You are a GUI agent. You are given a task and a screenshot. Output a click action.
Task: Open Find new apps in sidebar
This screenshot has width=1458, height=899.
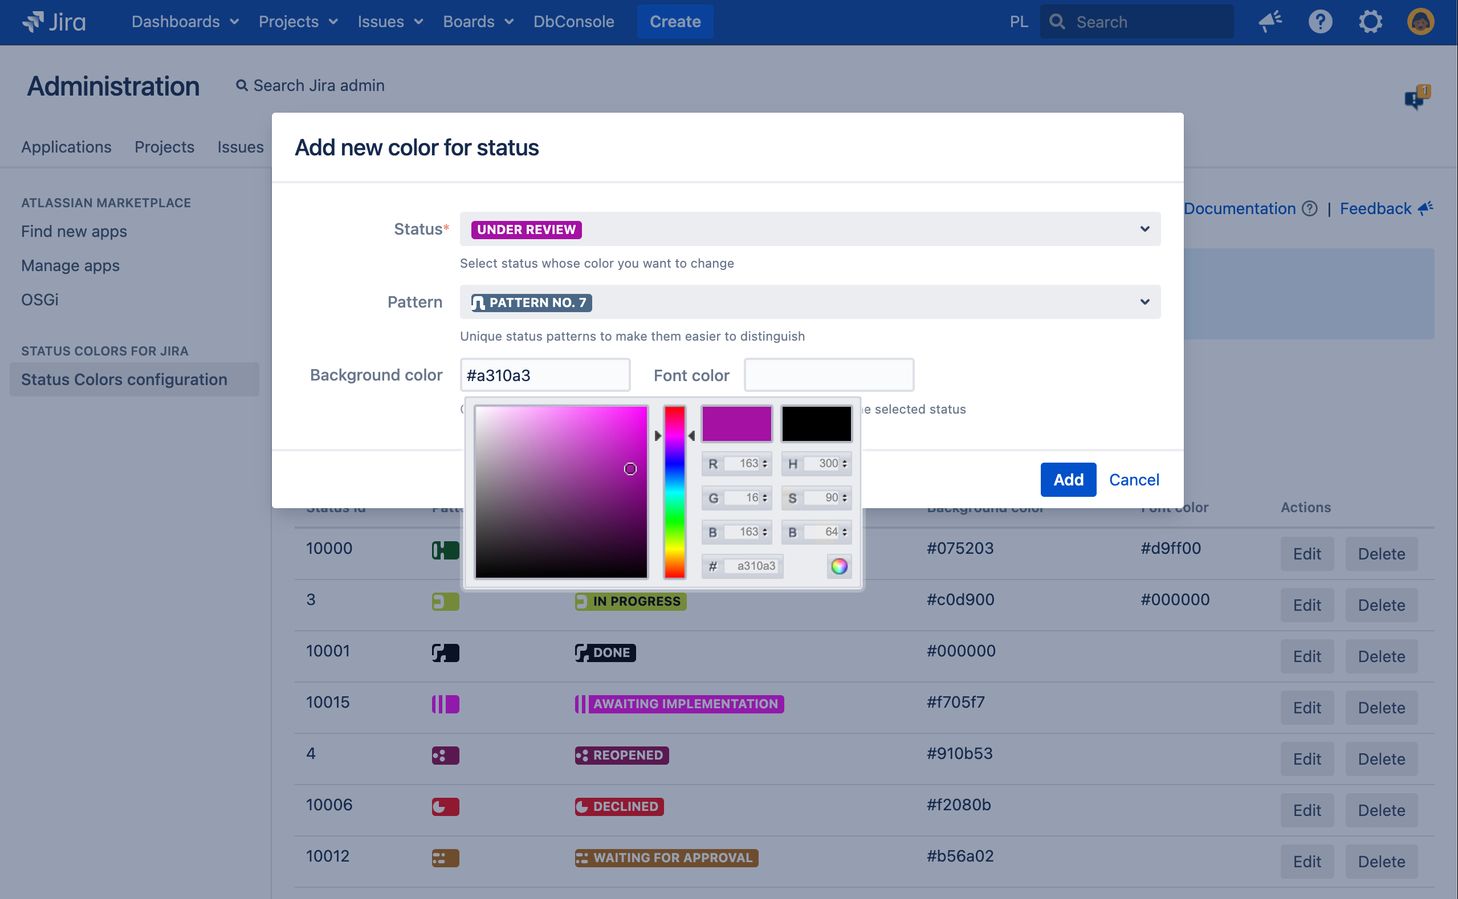[x=74, y=231]
